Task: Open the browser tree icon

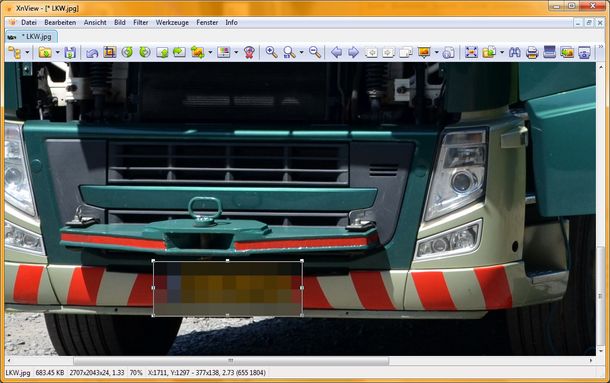Action: [15, 52]
